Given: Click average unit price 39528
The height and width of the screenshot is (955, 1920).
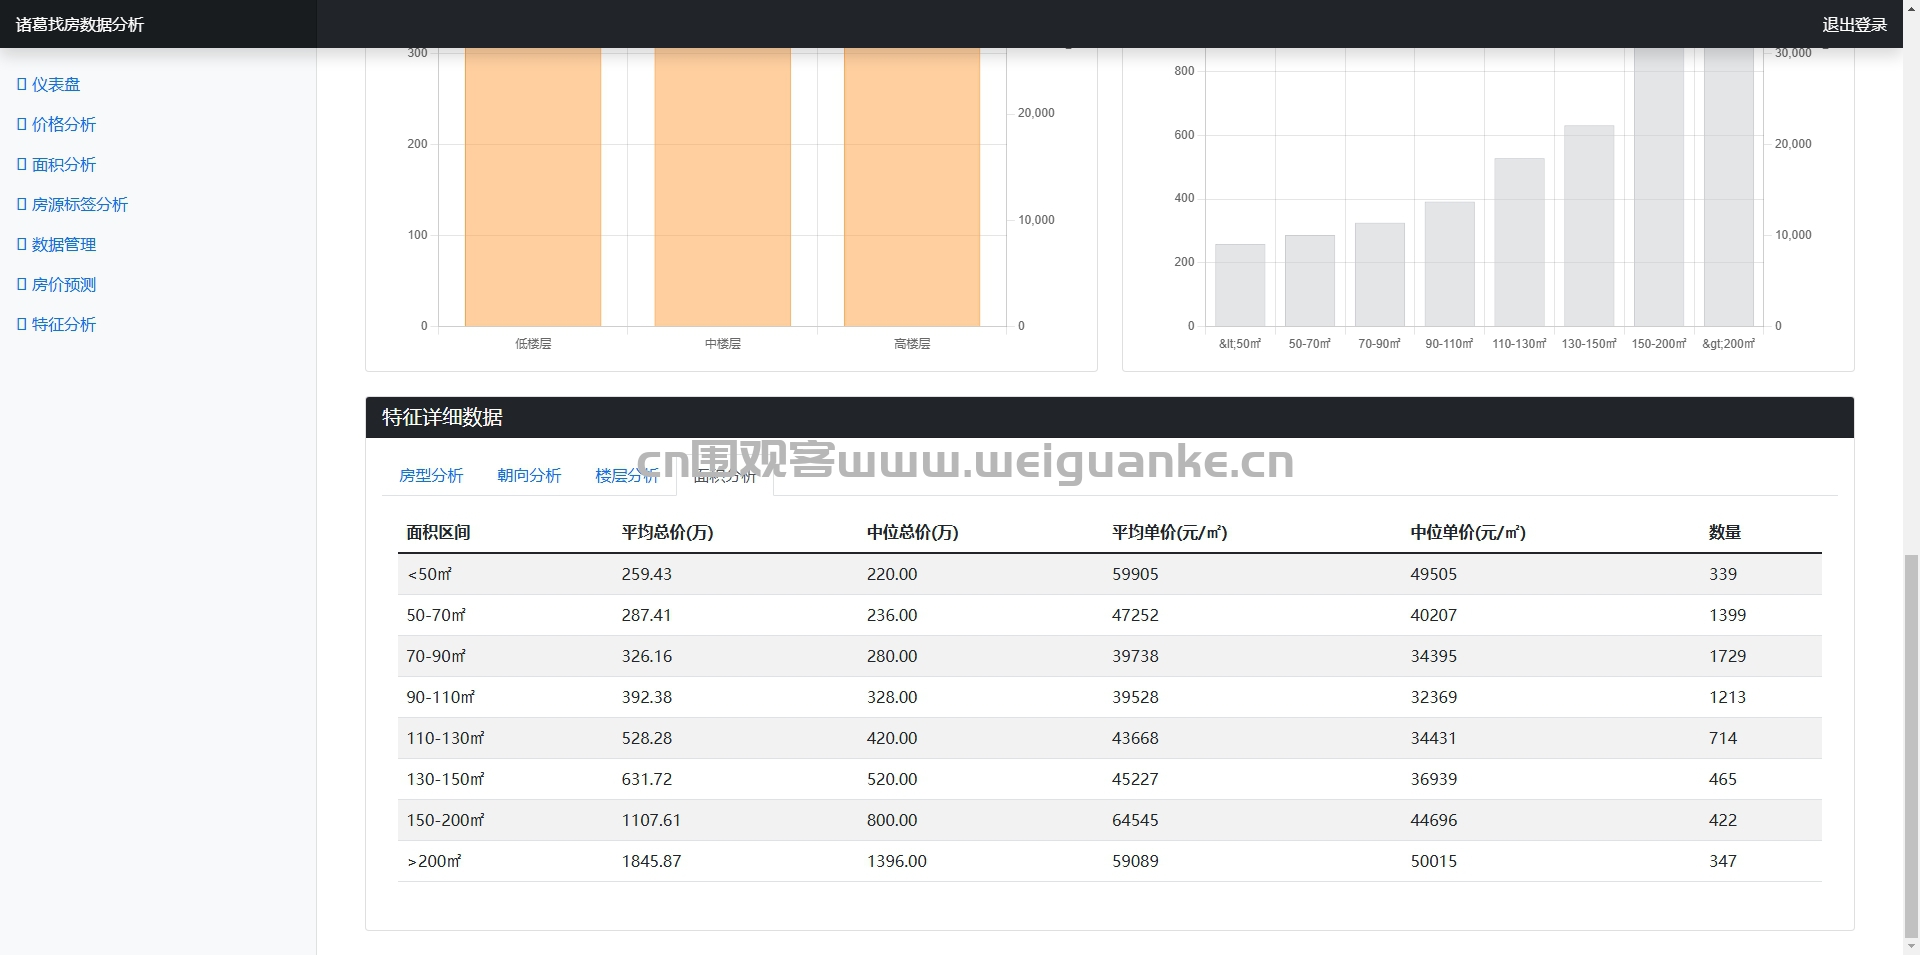Looking at the screenshot, I should tap(1135, 697).
